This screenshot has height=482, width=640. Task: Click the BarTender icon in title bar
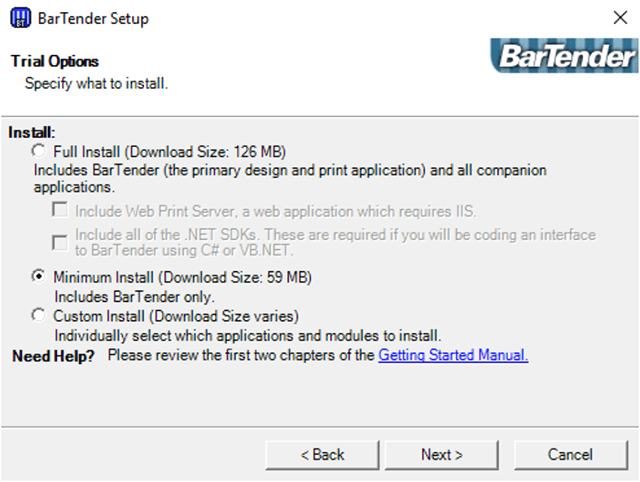click(x=18, y=17)
